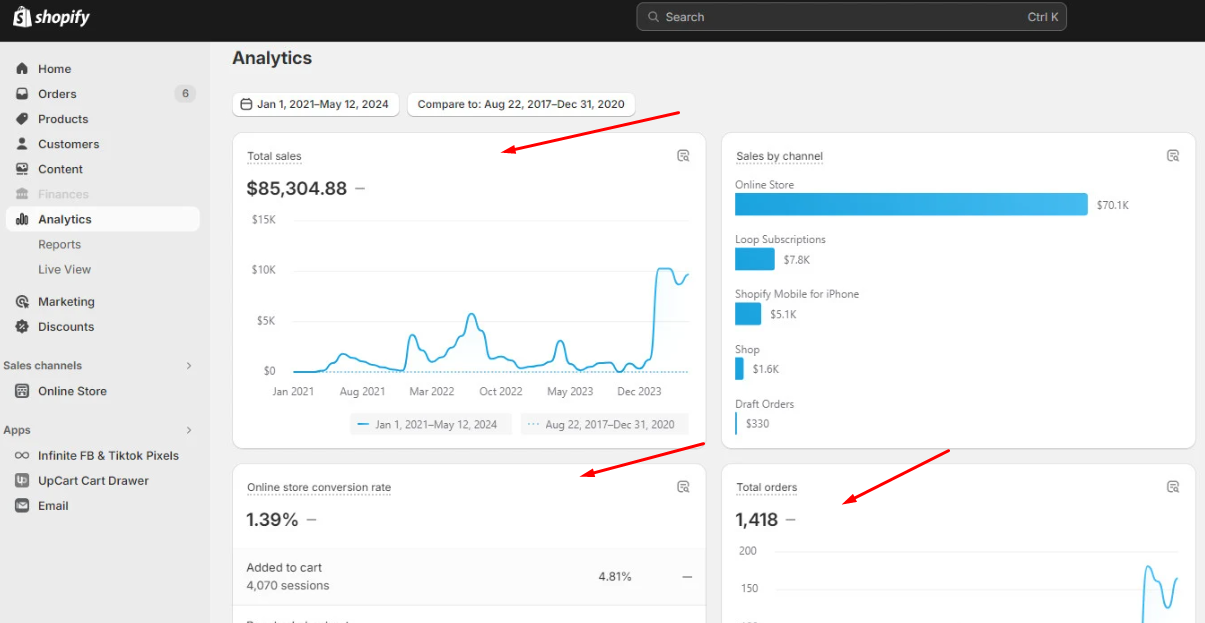Image resolution: width=1205 pixels, height=623 pixels.
Task: Click the Shop channel sales bar
Action: coord(739,369)
